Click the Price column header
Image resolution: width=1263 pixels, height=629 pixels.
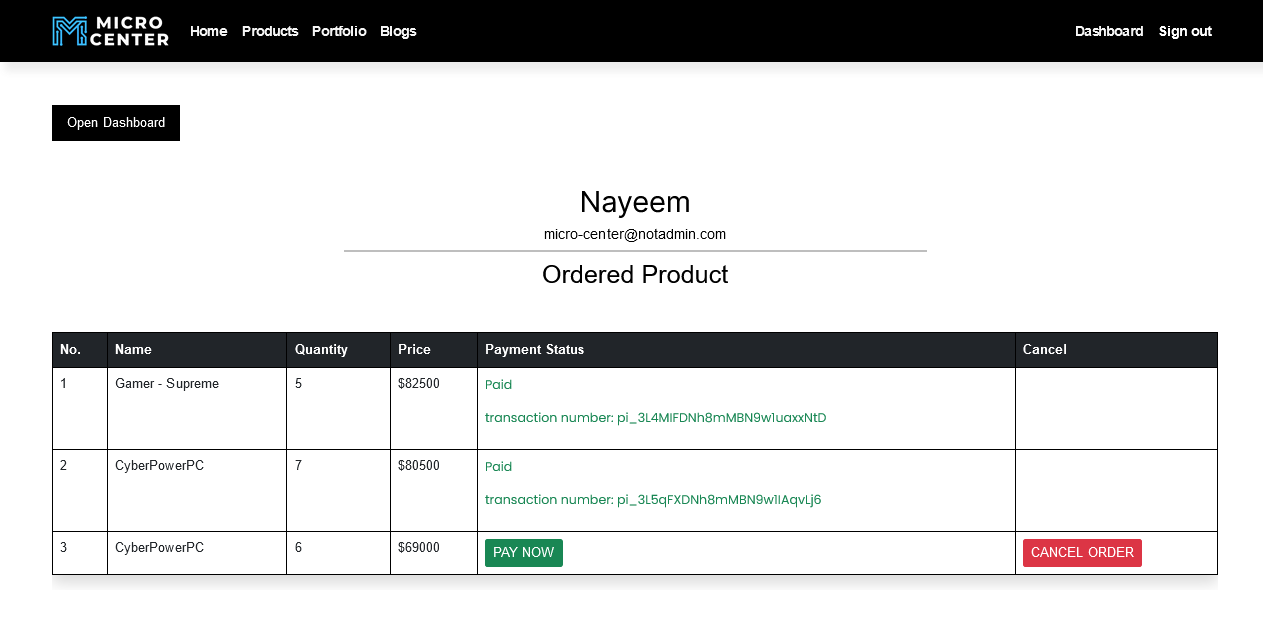(414, 350)
